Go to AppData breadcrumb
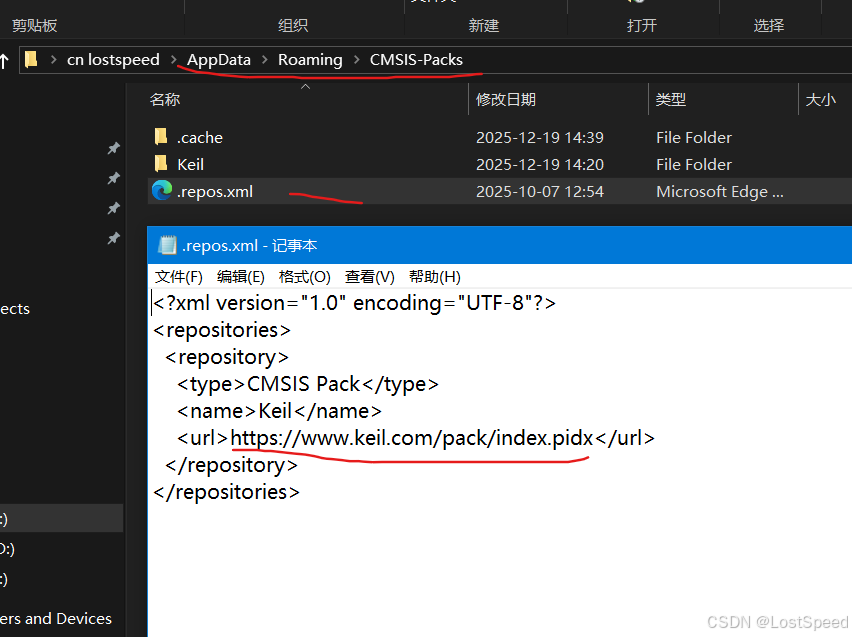The width and height of the screenshot is (852, 637). pyautogui.click(x=219, y=60)
